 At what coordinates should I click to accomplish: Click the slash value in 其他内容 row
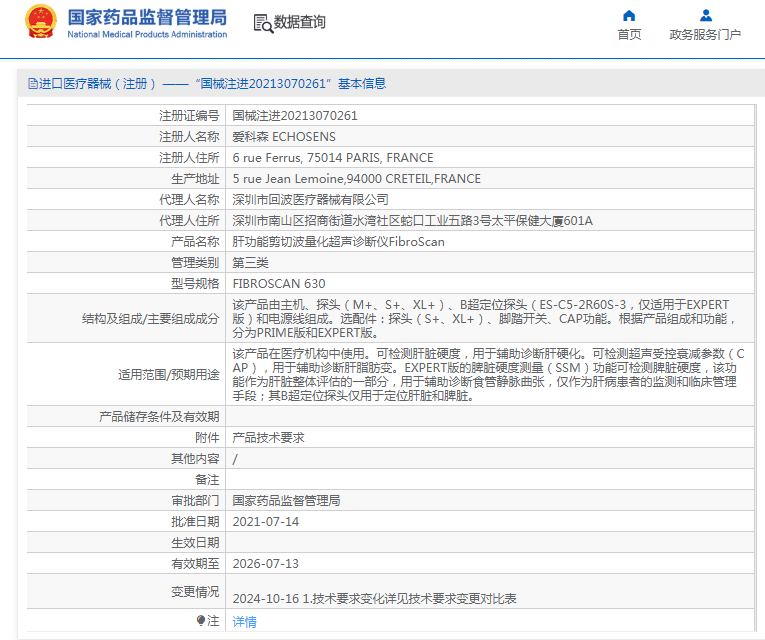[235, 459]
